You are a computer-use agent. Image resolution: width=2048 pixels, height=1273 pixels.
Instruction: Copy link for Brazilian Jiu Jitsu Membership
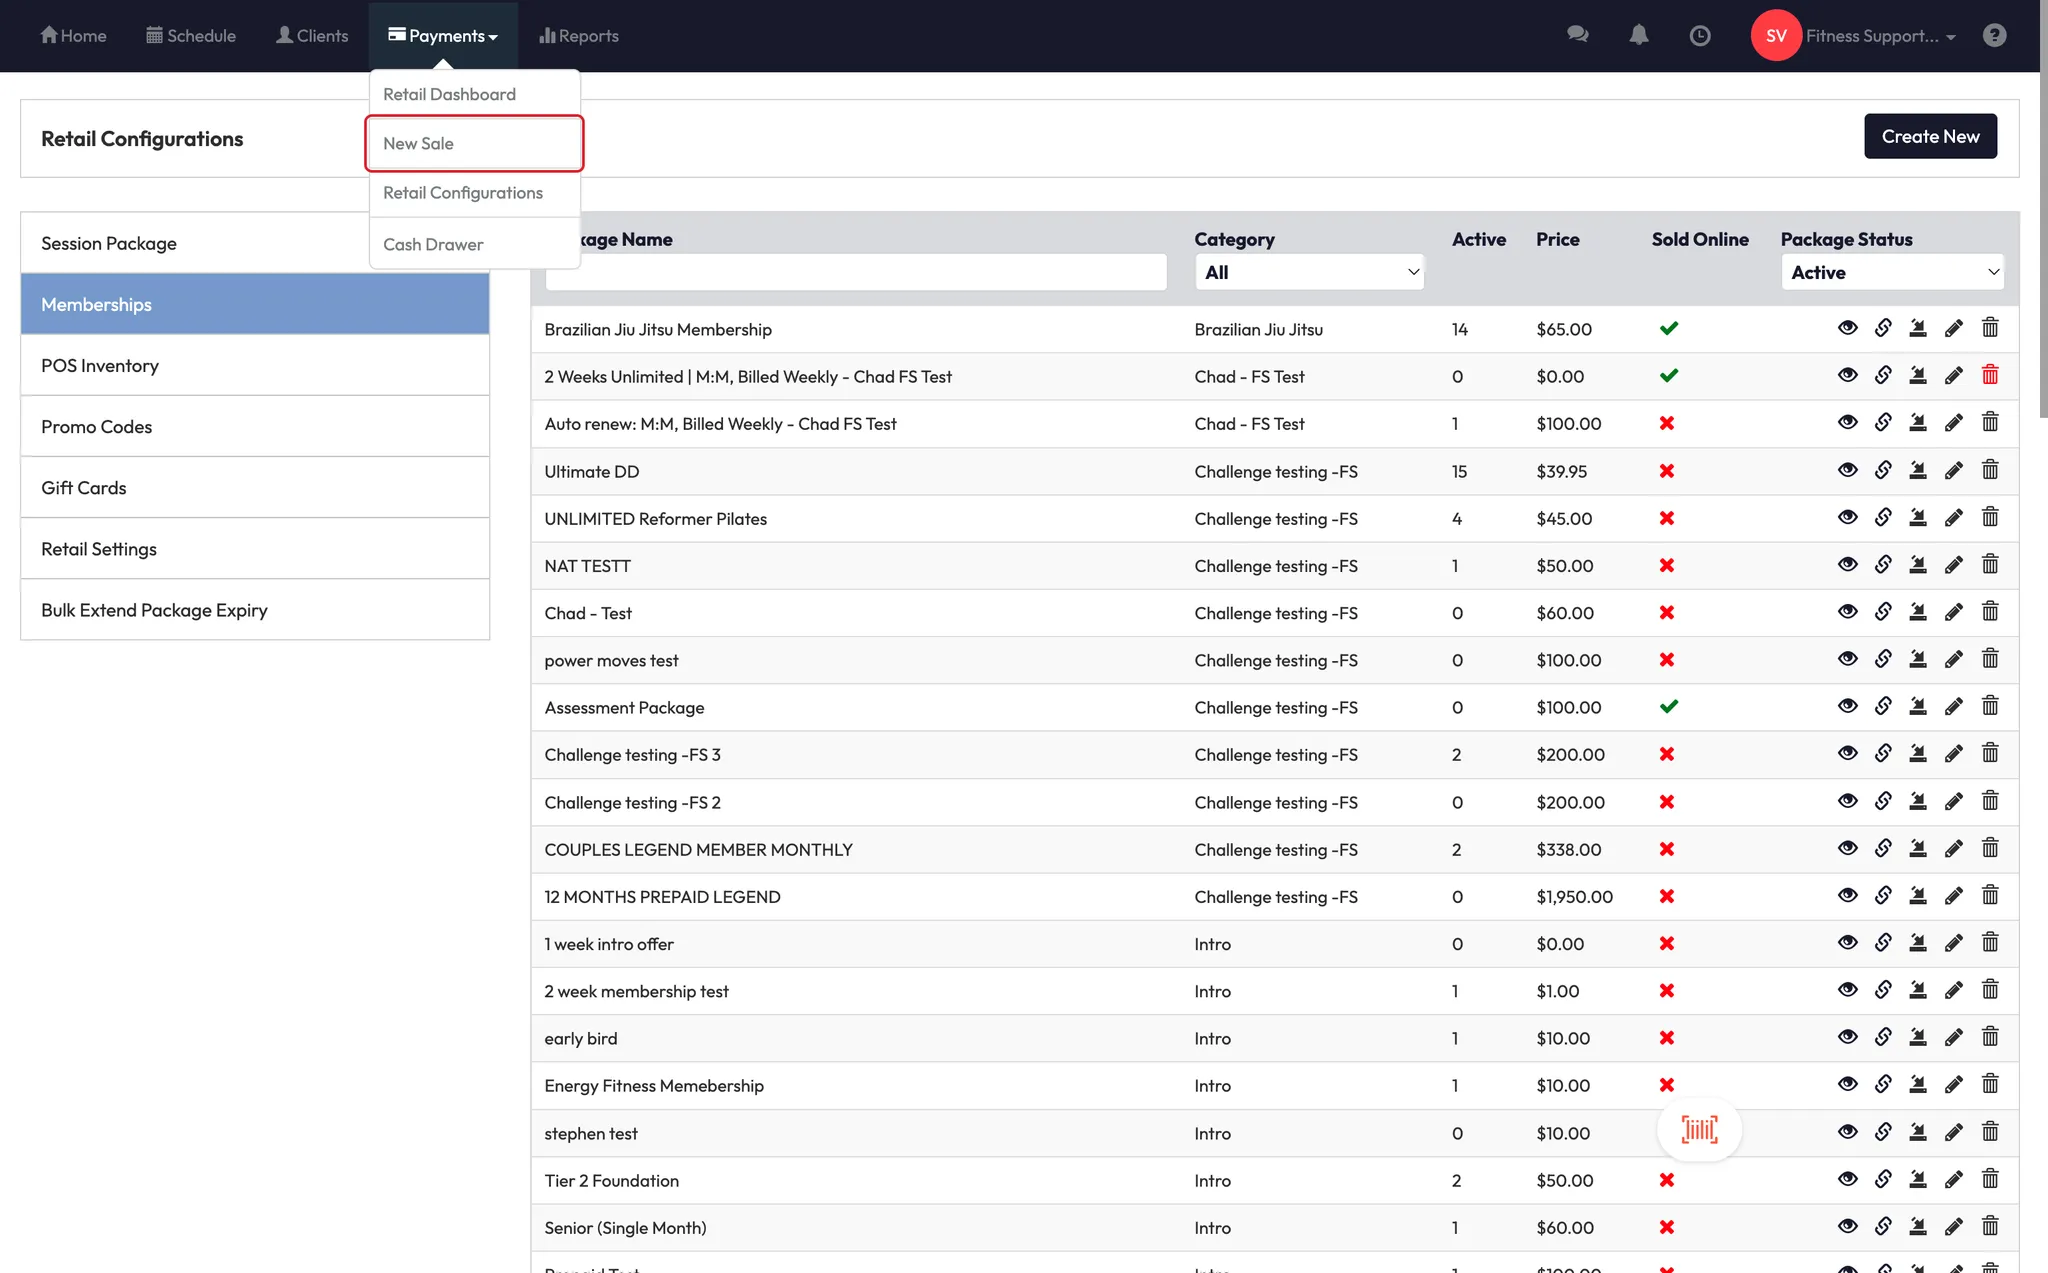[x=1883, y=329]
